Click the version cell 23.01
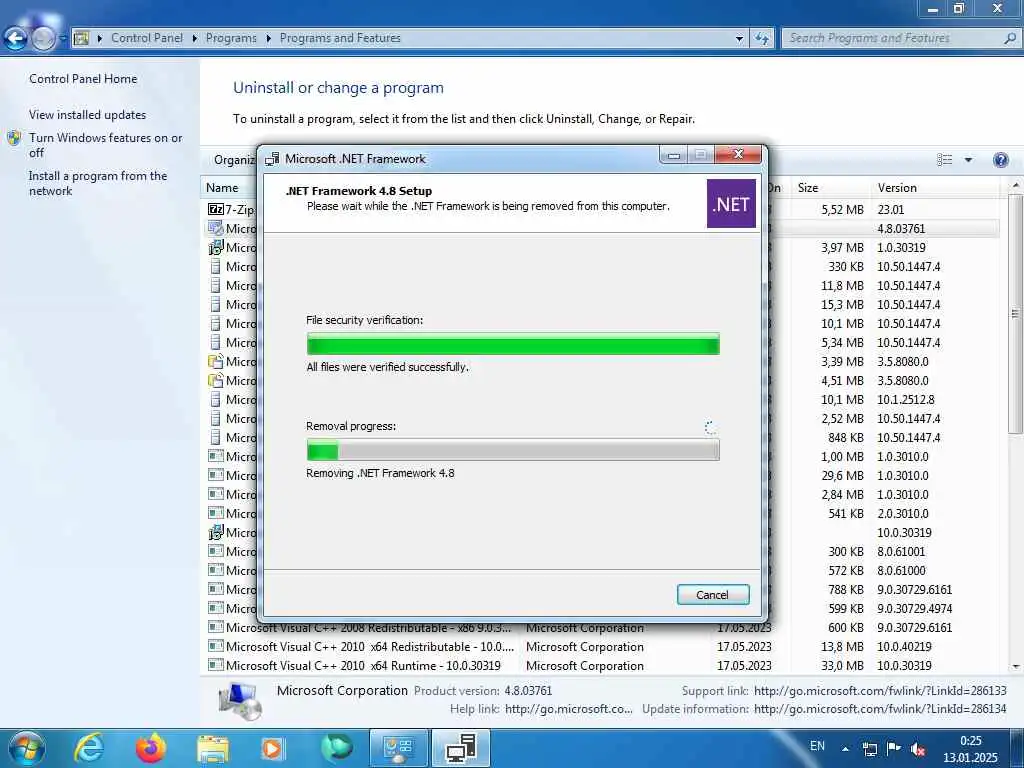 (891, 210)
